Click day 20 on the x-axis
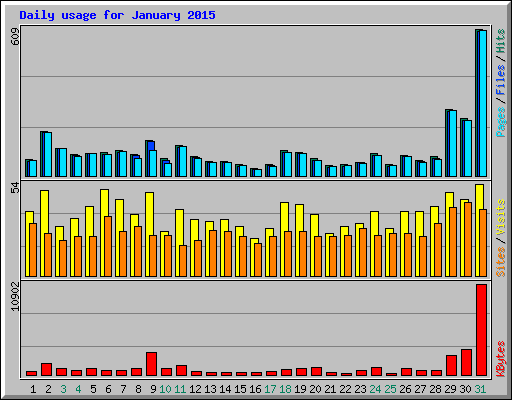512x400 pixels. [315, 389]
